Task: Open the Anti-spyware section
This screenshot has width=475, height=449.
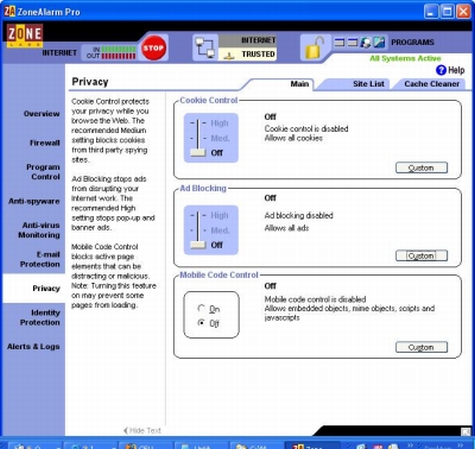Action: [x=34, y=201]
